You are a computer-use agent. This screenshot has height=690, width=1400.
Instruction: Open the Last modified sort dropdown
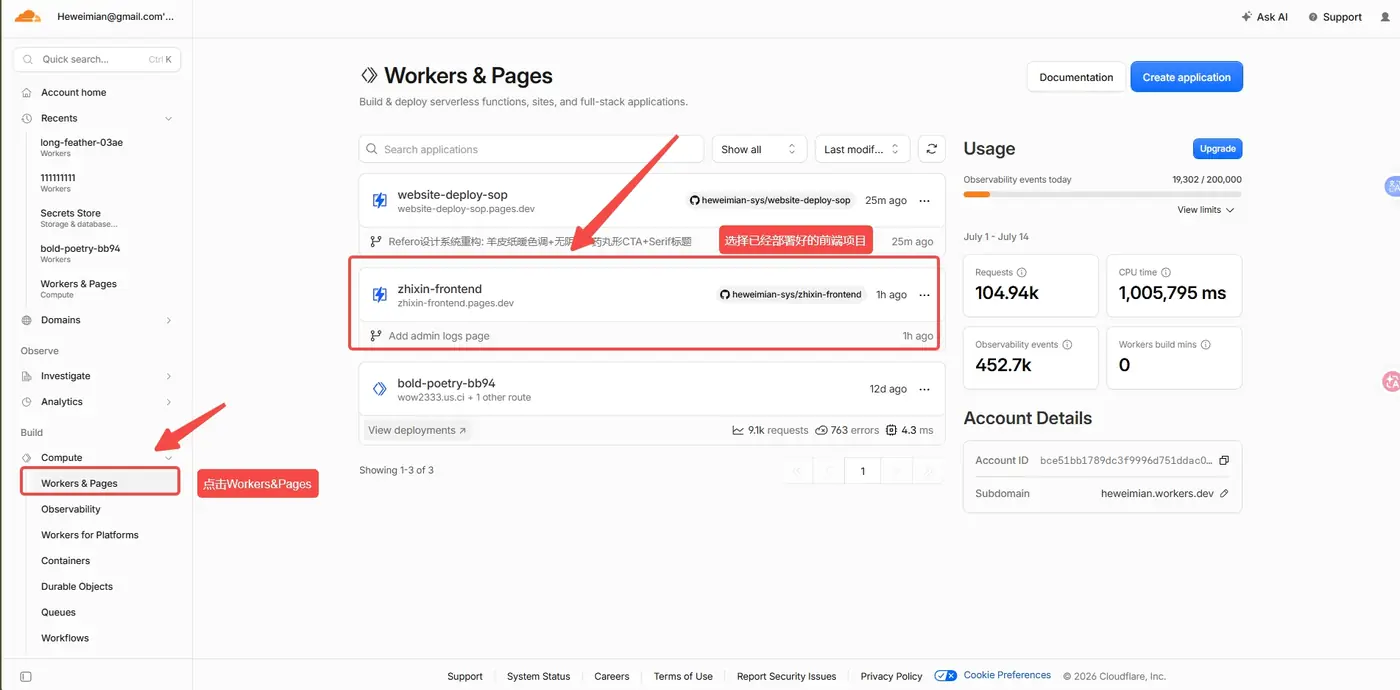point(862,149)
